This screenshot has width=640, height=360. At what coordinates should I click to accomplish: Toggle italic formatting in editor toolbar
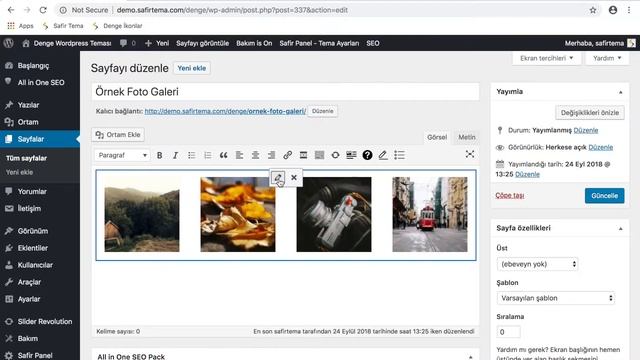click(x=176, y=155)
